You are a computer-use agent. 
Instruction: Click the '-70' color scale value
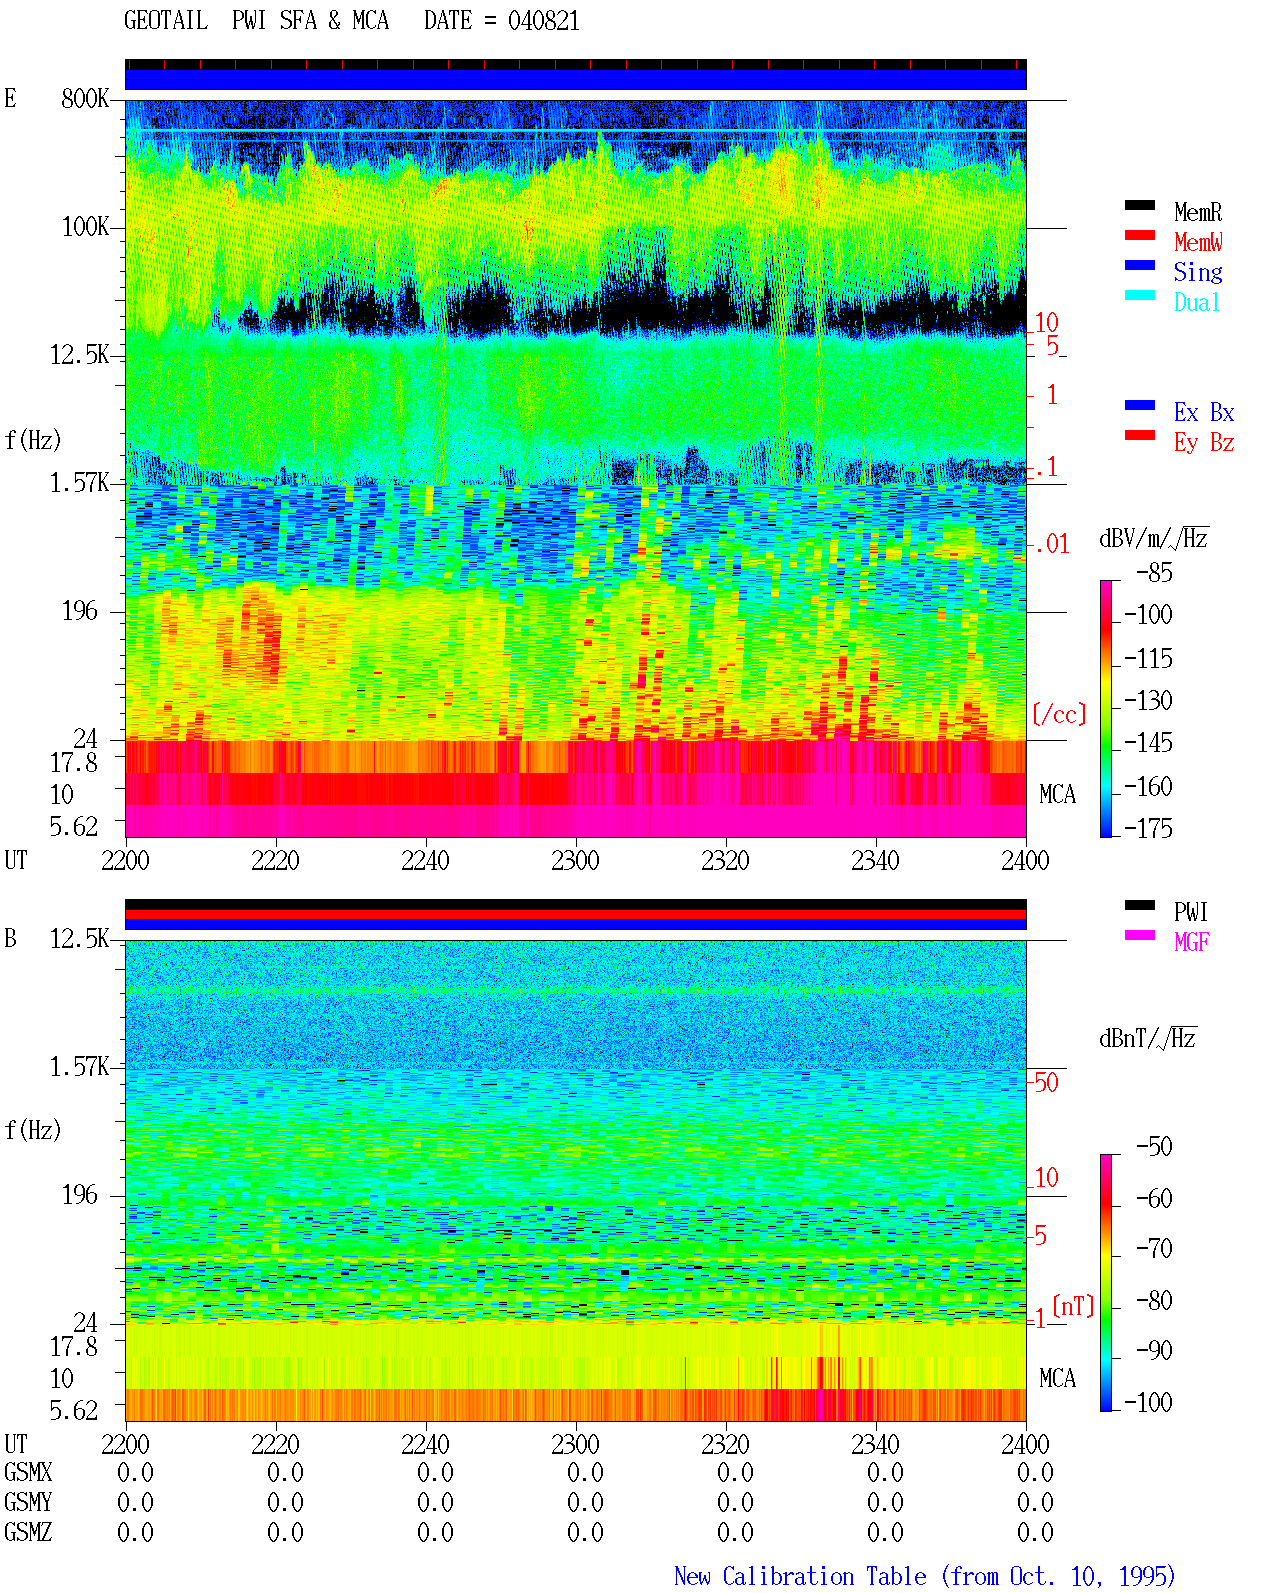click(x=1154, y=1248)
